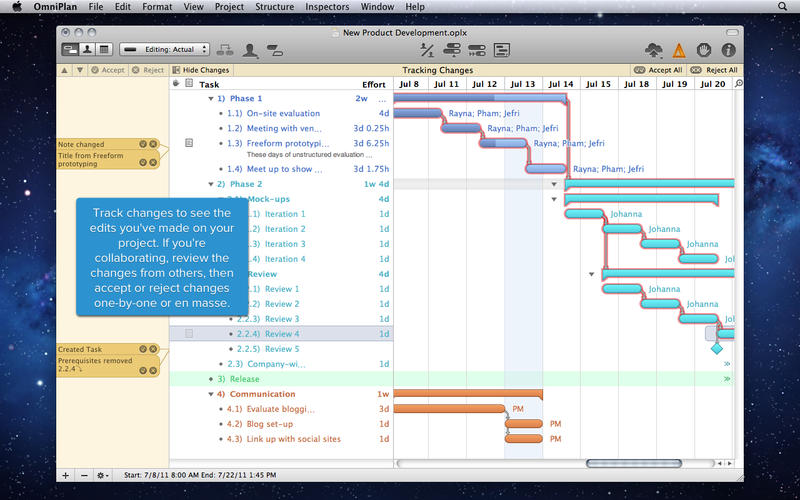Collapse the Phase 1 task group

point(211,99)
